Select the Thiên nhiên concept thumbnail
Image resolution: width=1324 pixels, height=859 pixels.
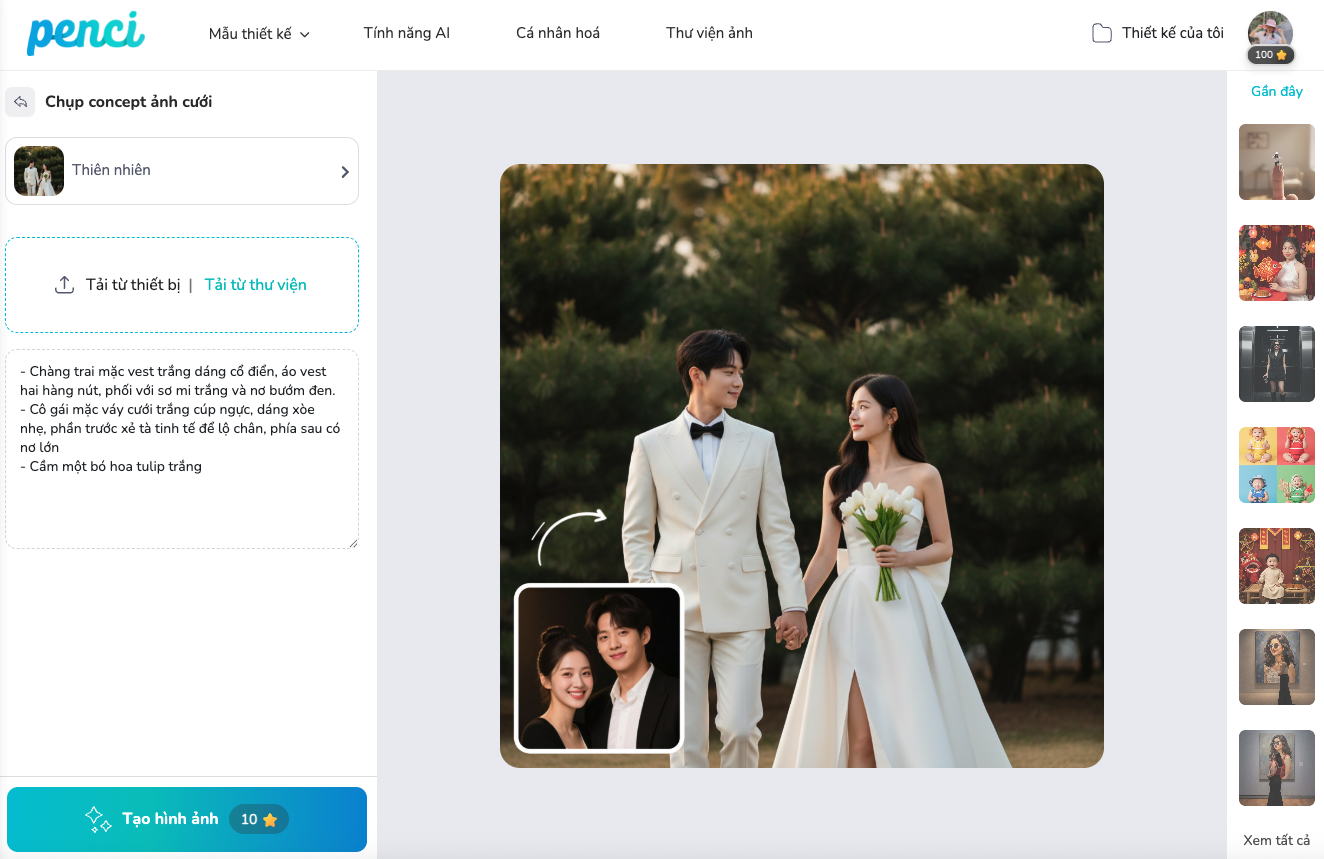39,171
